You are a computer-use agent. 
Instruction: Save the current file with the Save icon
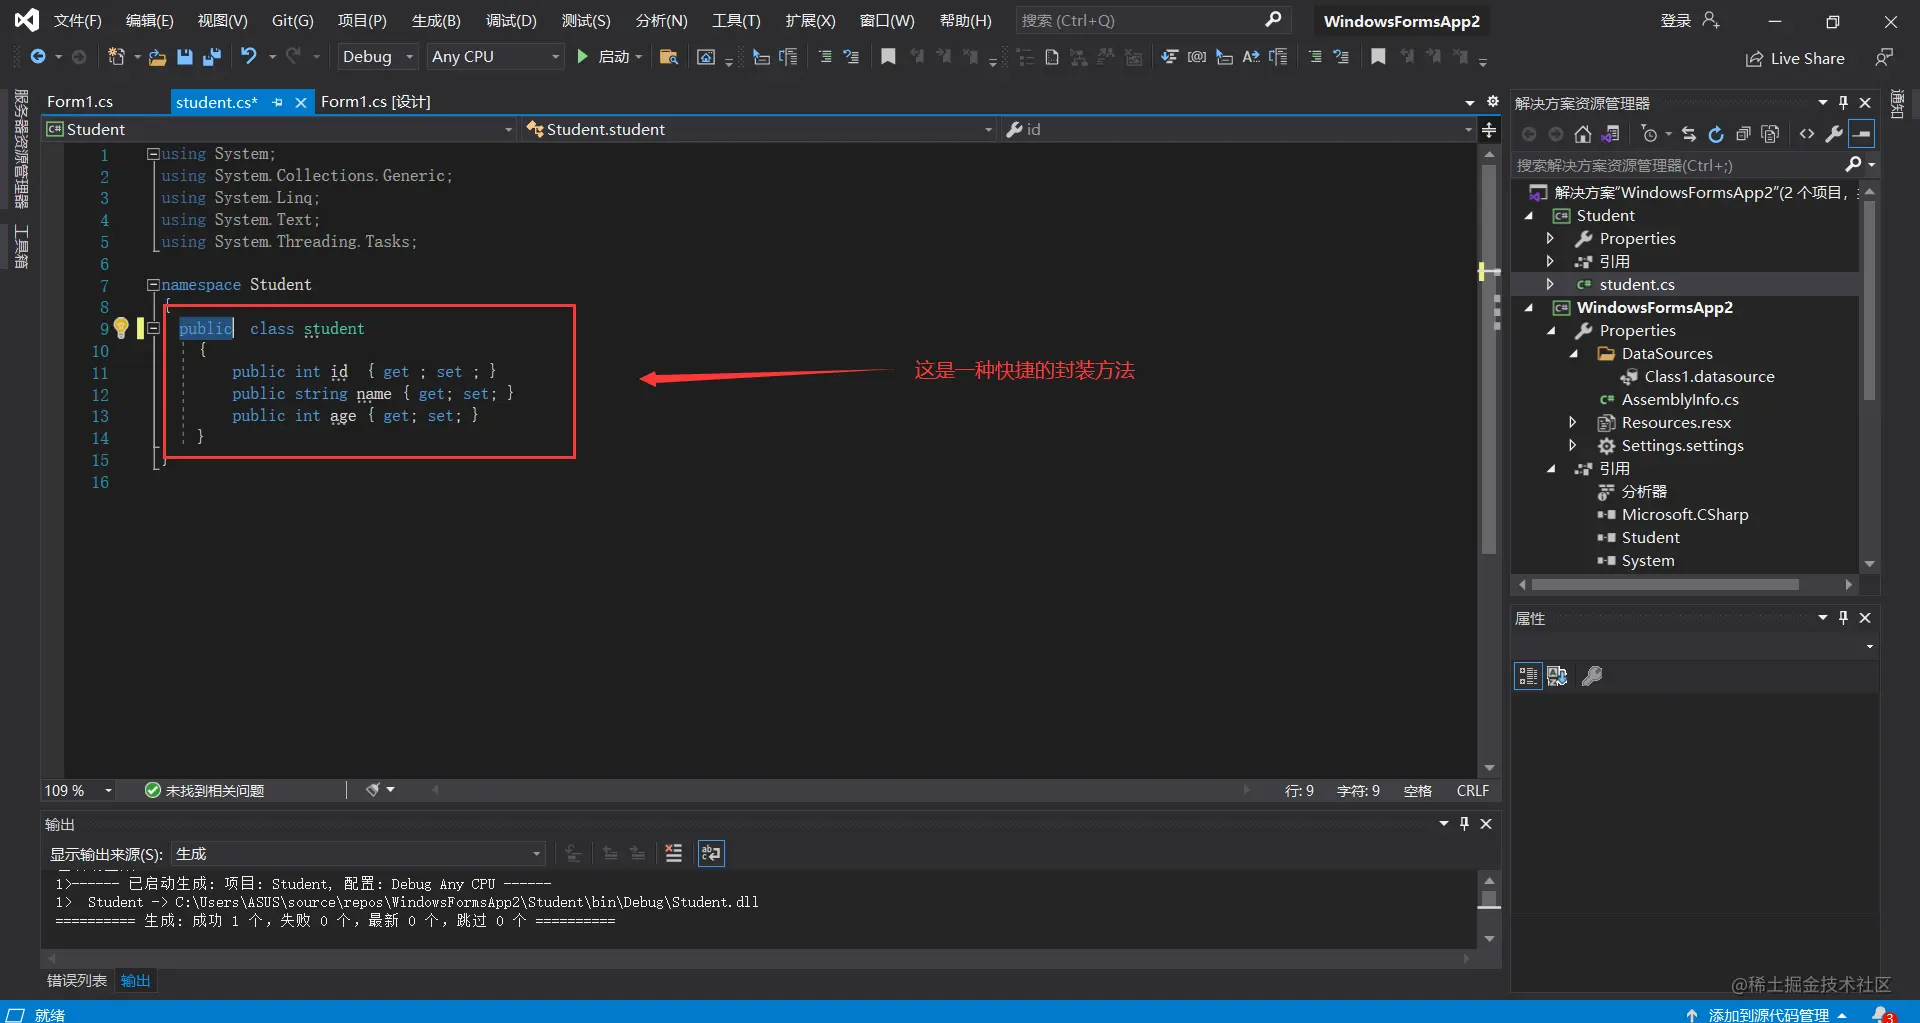[184, 57]
